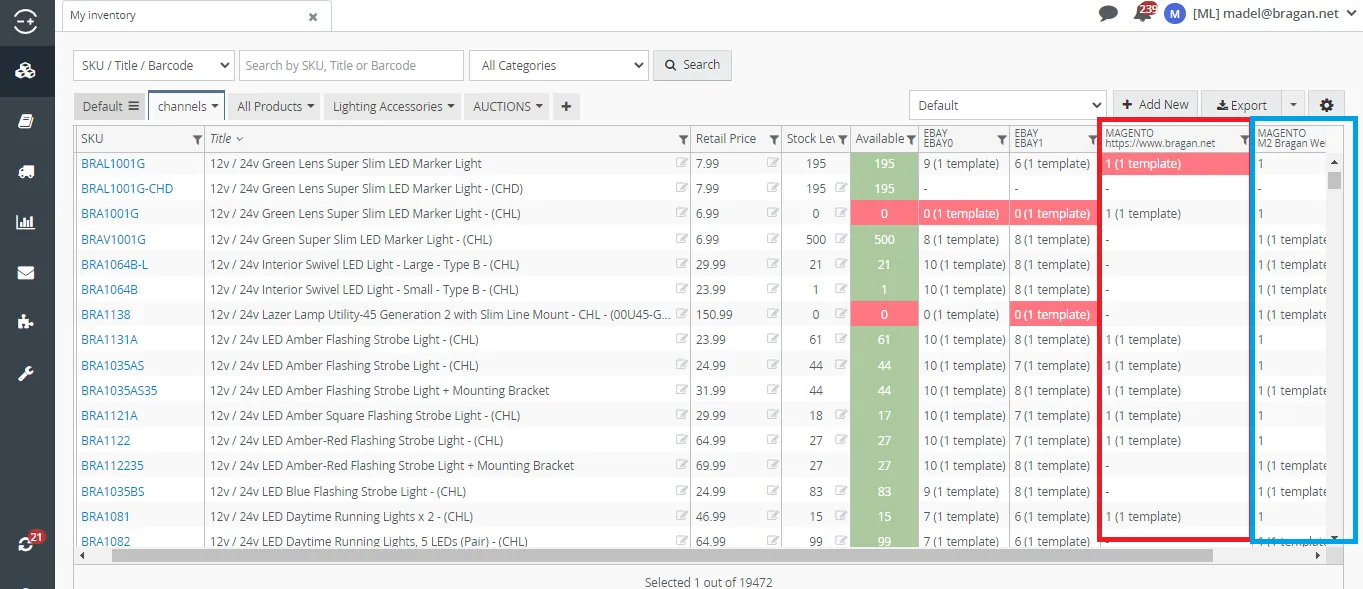Edit title of BRAL1001G row
The image size is (1363, 589).
[x=682, y=163]
